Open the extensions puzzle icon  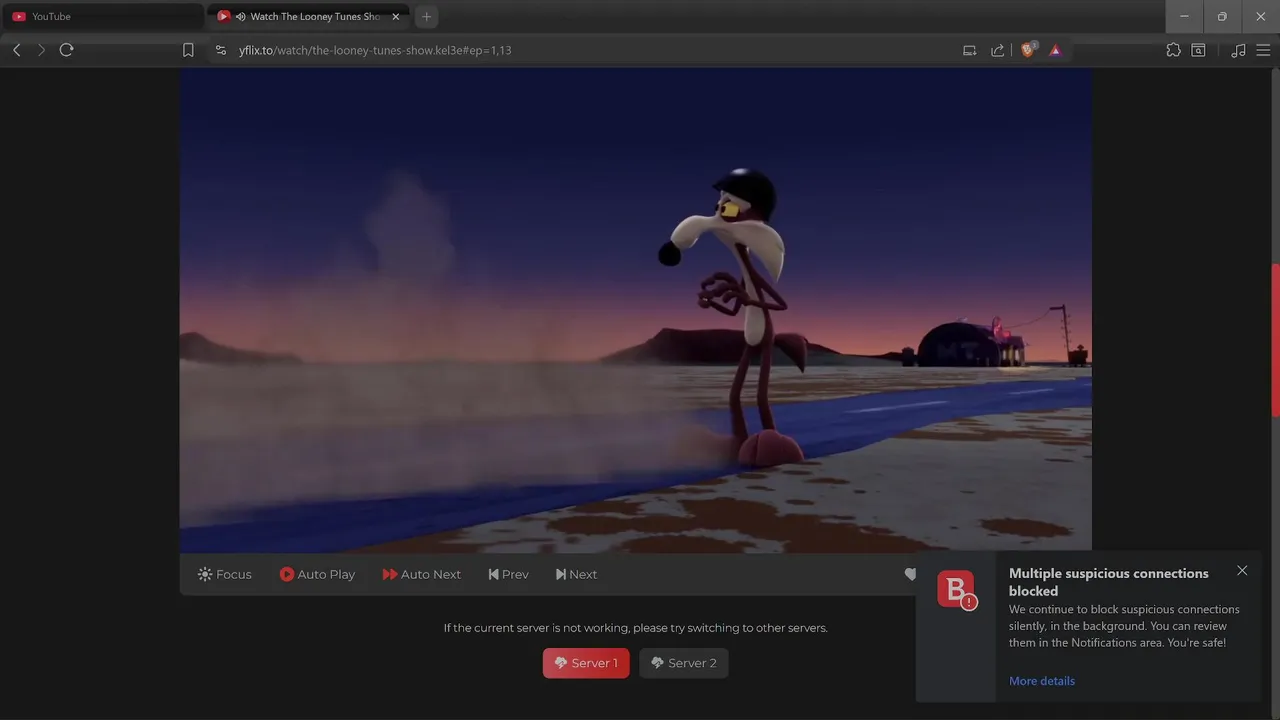(x=1173, y=50)
